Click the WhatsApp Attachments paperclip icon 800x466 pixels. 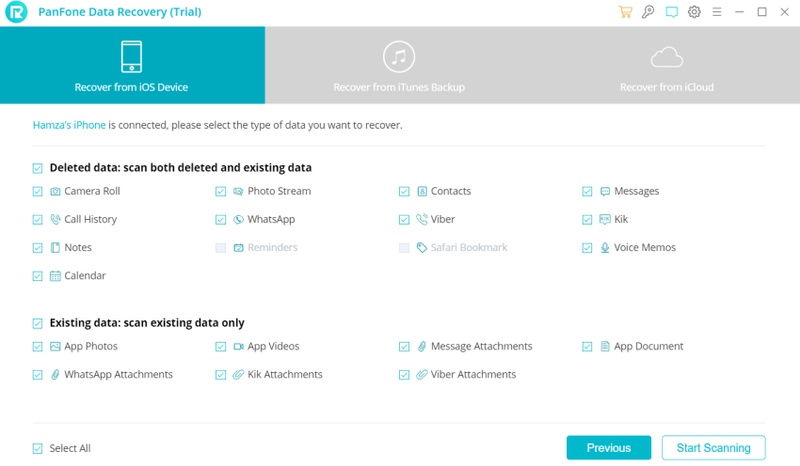(55, 375)
